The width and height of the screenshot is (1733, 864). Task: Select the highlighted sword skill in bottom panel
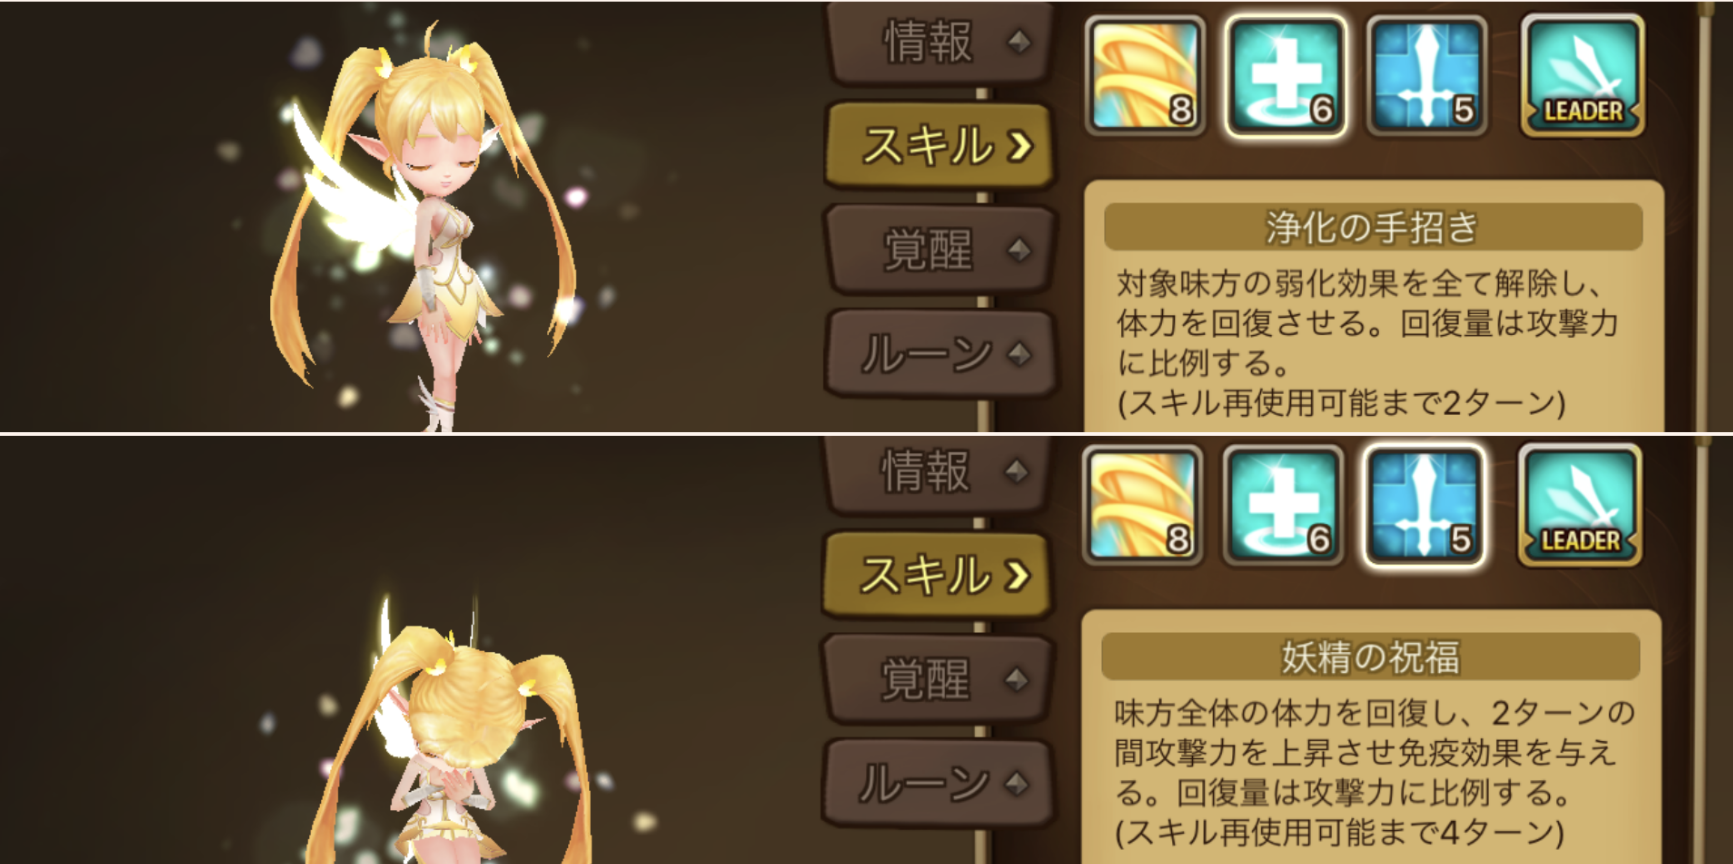(1424, 506)
